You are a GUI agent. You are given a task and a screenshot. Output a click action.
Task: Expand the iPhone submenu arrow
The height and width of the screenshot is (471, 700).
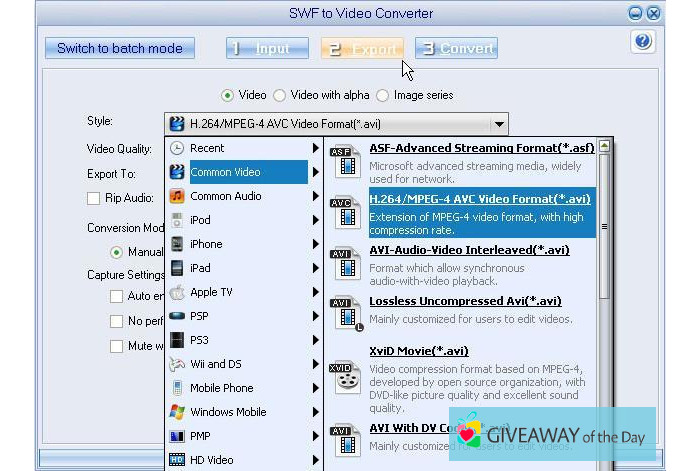click(315, 244)
